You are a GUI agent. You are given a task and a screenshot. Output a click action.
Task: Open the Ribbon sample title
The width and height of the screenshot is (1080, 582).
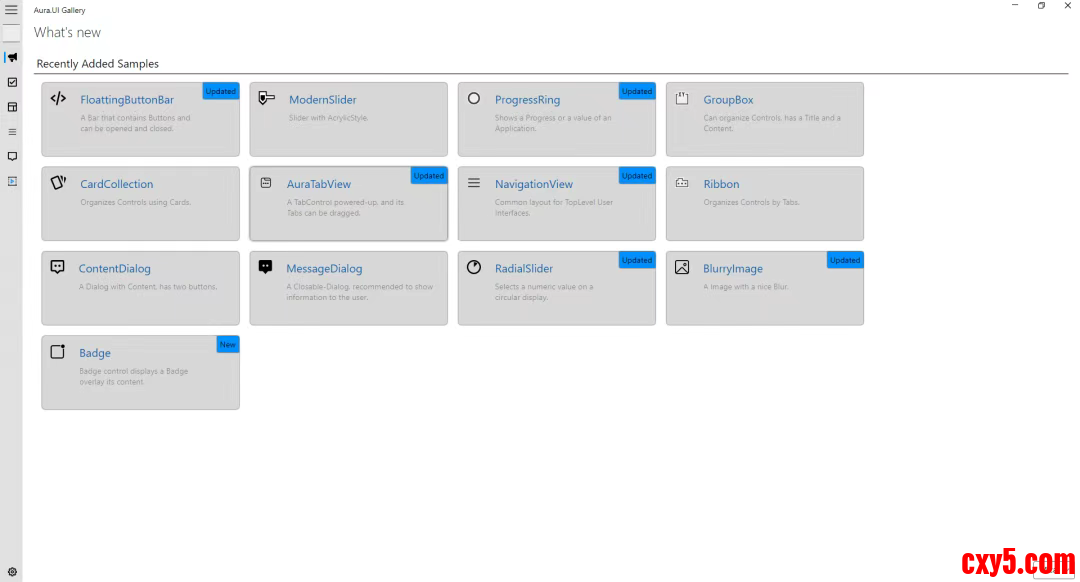click(x=721, y=184)
